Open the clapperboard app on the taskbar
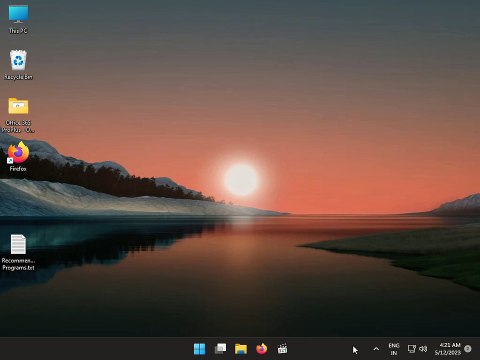Screen dimensions: 480x360 282,349
